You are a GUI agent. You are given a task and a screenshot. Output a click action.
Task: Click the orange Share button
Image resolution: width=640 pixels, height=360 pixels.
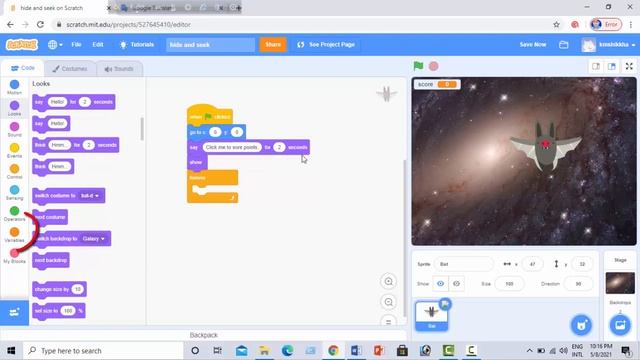coord(273,44)
